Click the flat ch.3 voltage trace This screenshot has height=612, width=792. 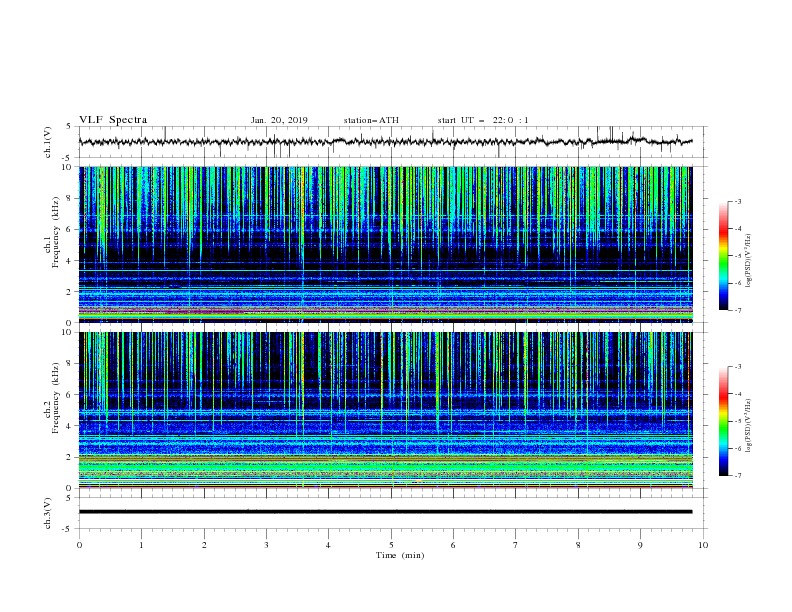385,512
